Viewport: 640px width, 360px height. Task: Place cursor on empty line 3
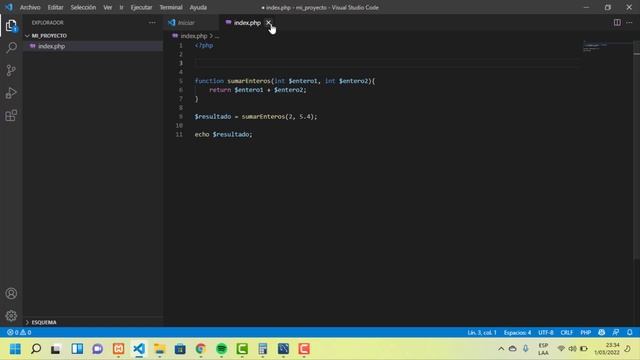point(386,63)
